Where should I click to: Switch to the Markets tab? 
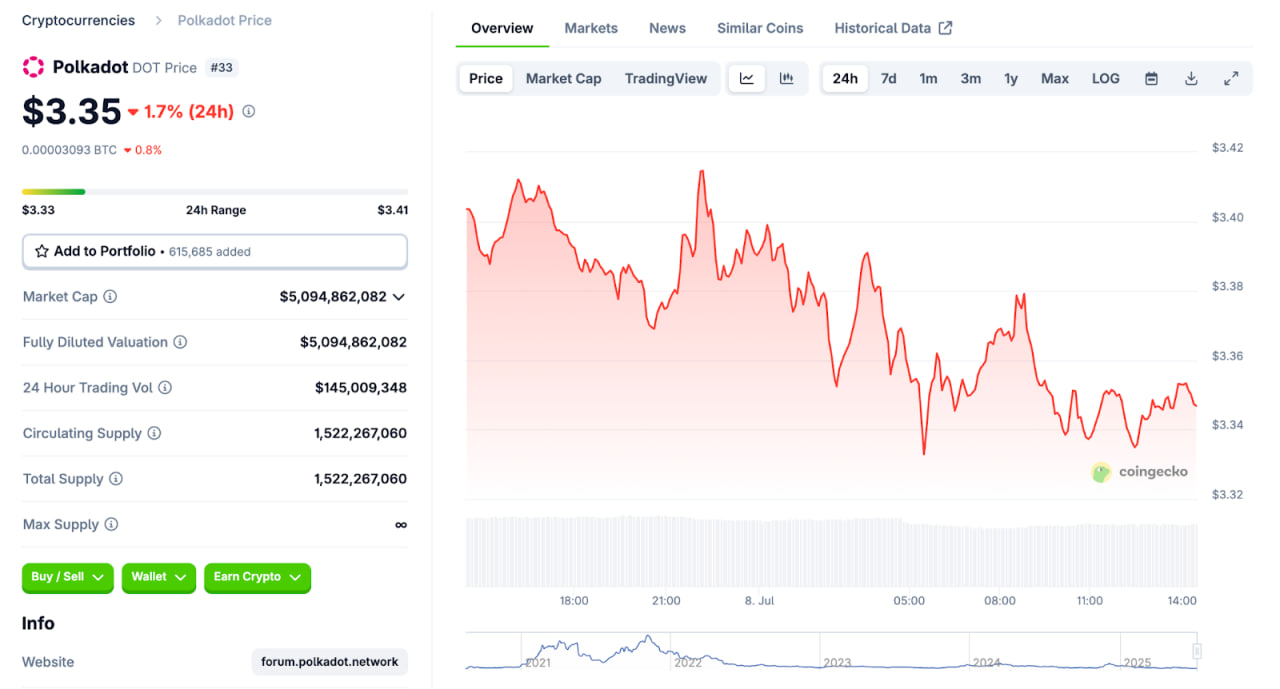[x=591, y=28]
